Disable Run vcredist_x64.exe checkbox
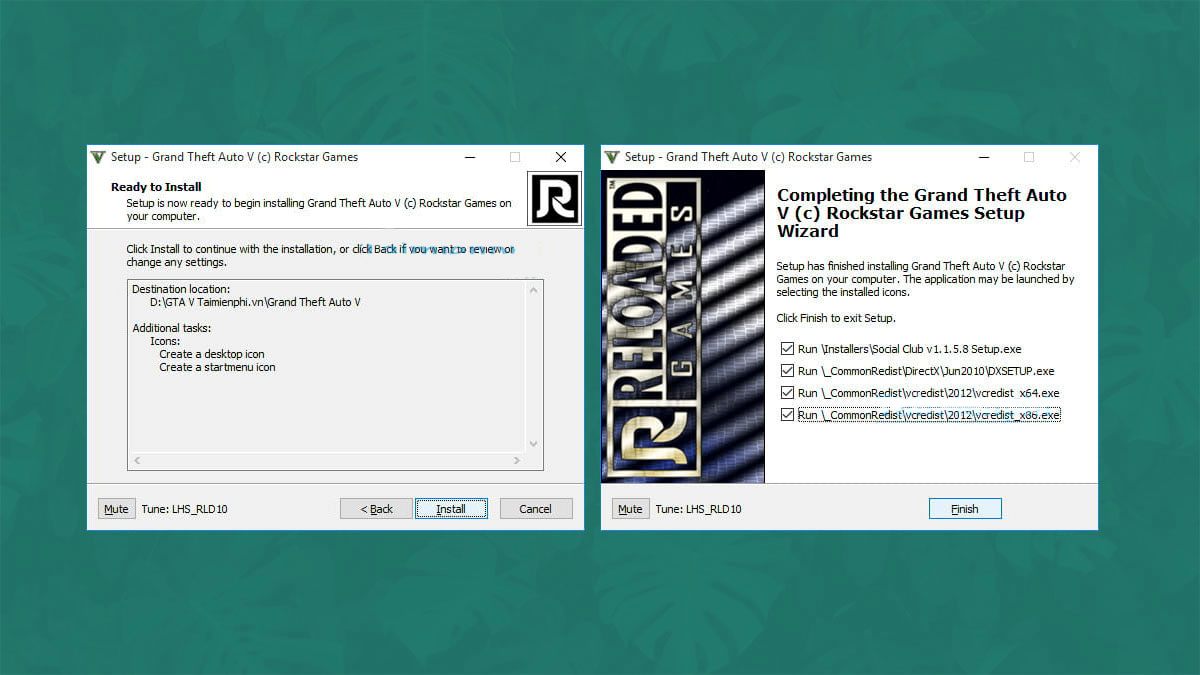The image size is (1200, 675). tap(787, 393)
